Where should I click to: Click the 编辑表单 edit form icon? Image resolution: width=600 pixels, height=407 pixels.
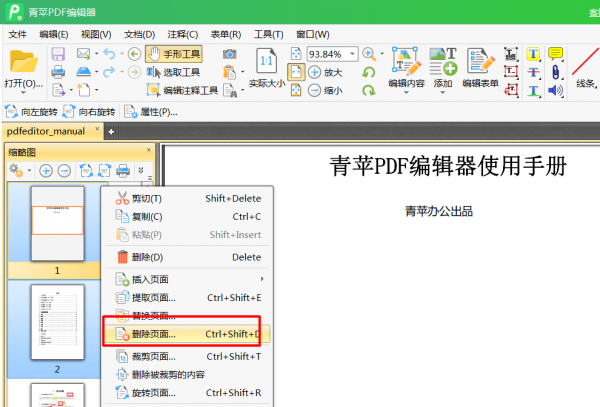[x=480, y=61]
